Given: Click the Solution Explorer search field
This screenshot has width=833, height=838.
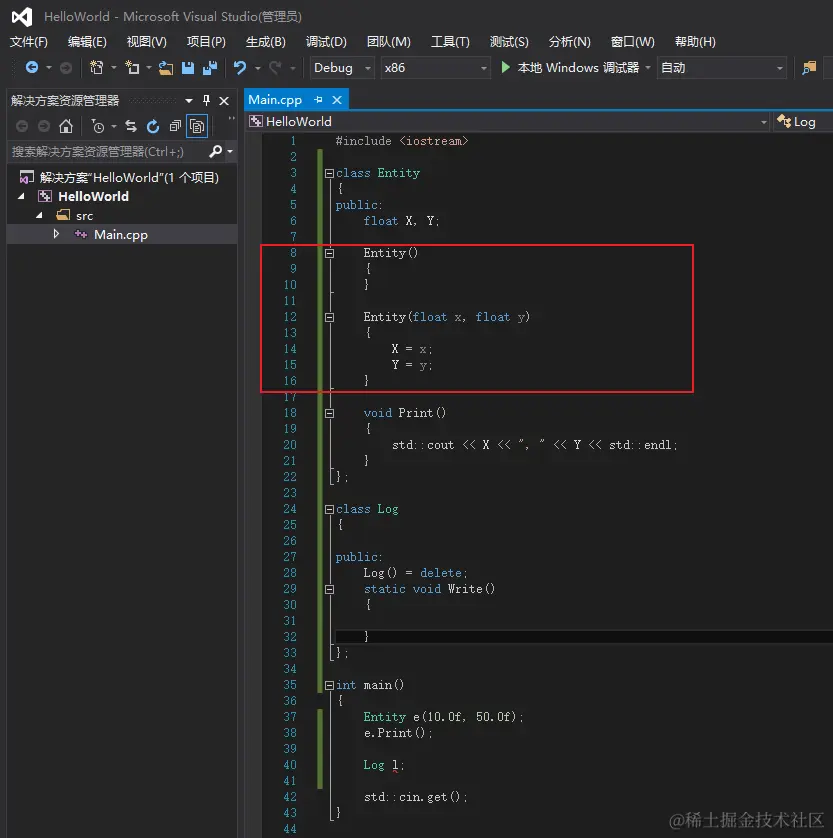Looking at the screenshot, I should coord(107,152).
